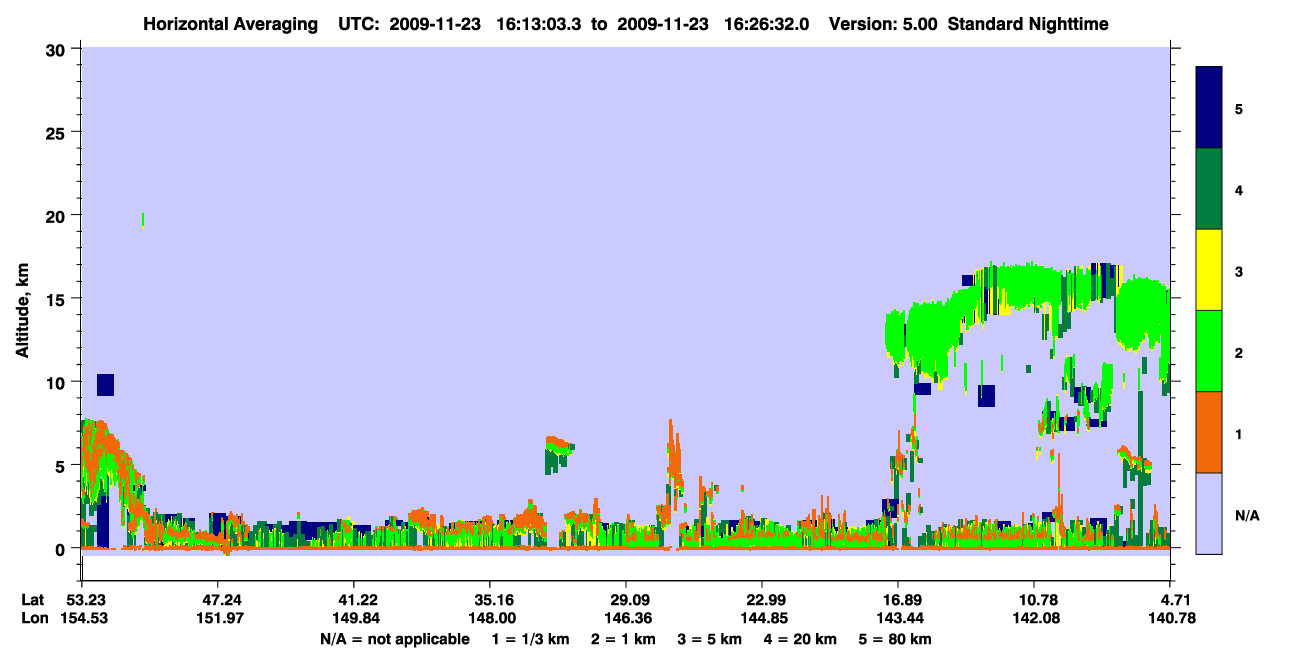Click the colorbar label '4'
This screenshot has width=1300, height=667.
1239,190
